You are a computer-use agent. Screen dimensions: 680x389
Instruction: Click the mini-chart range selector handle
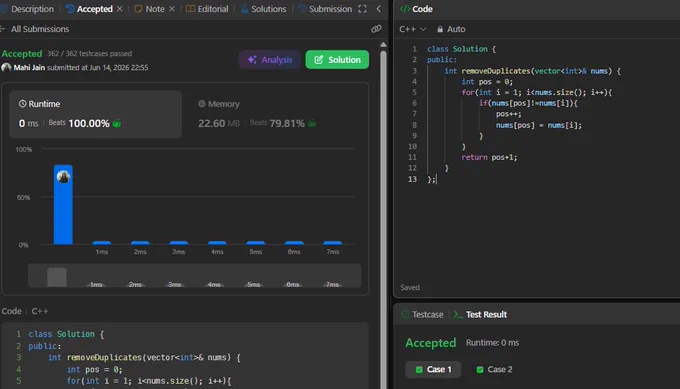coord(57,277)
